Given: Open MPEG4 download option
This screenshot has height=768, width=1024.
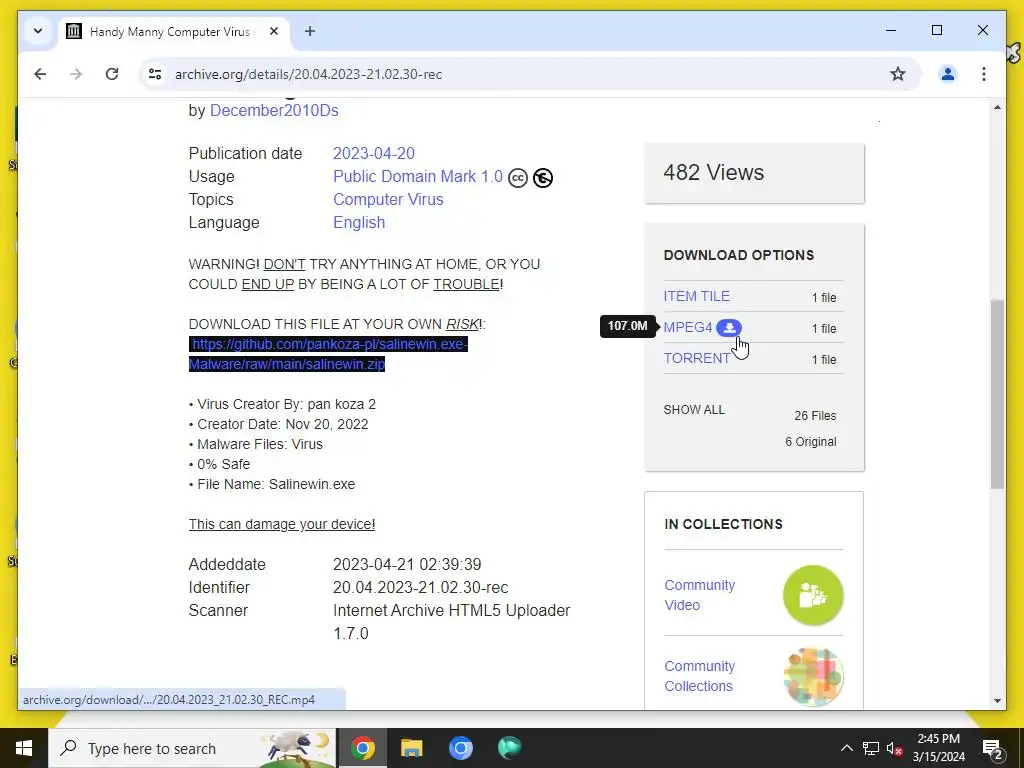Looking at the screenshot, I should [x=688, y=327].
